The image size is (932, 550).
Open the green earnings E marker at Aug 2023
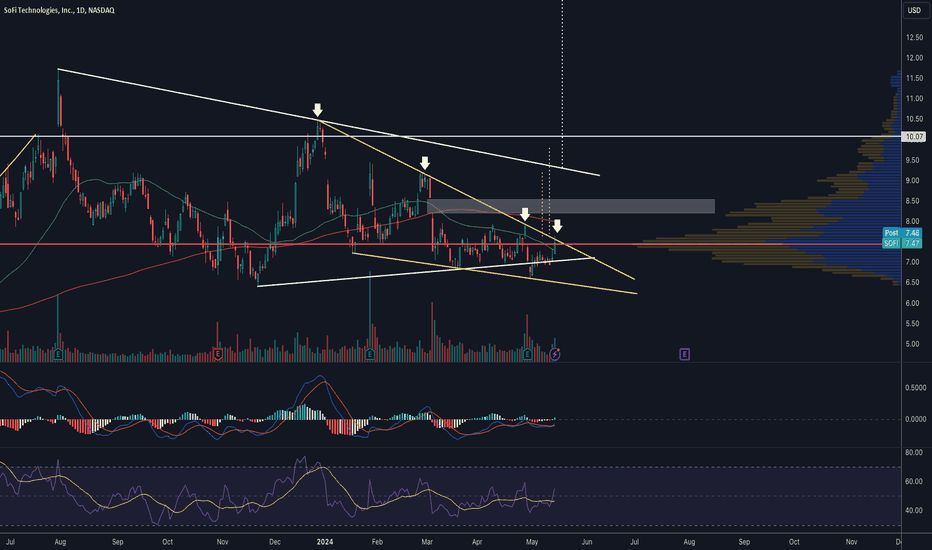click(x=58, y=354)
